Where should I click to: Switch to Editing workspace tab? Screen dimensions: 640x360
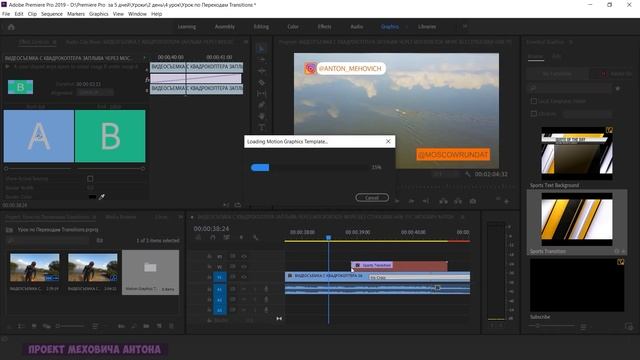(x=261, y=27)
